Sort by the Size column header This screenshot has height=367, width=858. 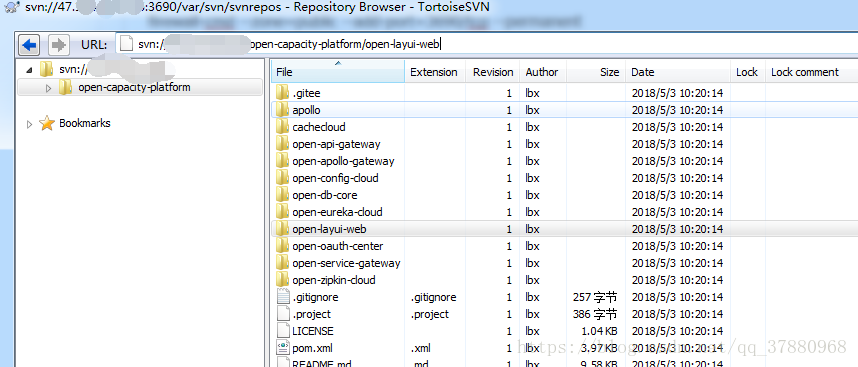pyautogui.click(x=596, y=72)
